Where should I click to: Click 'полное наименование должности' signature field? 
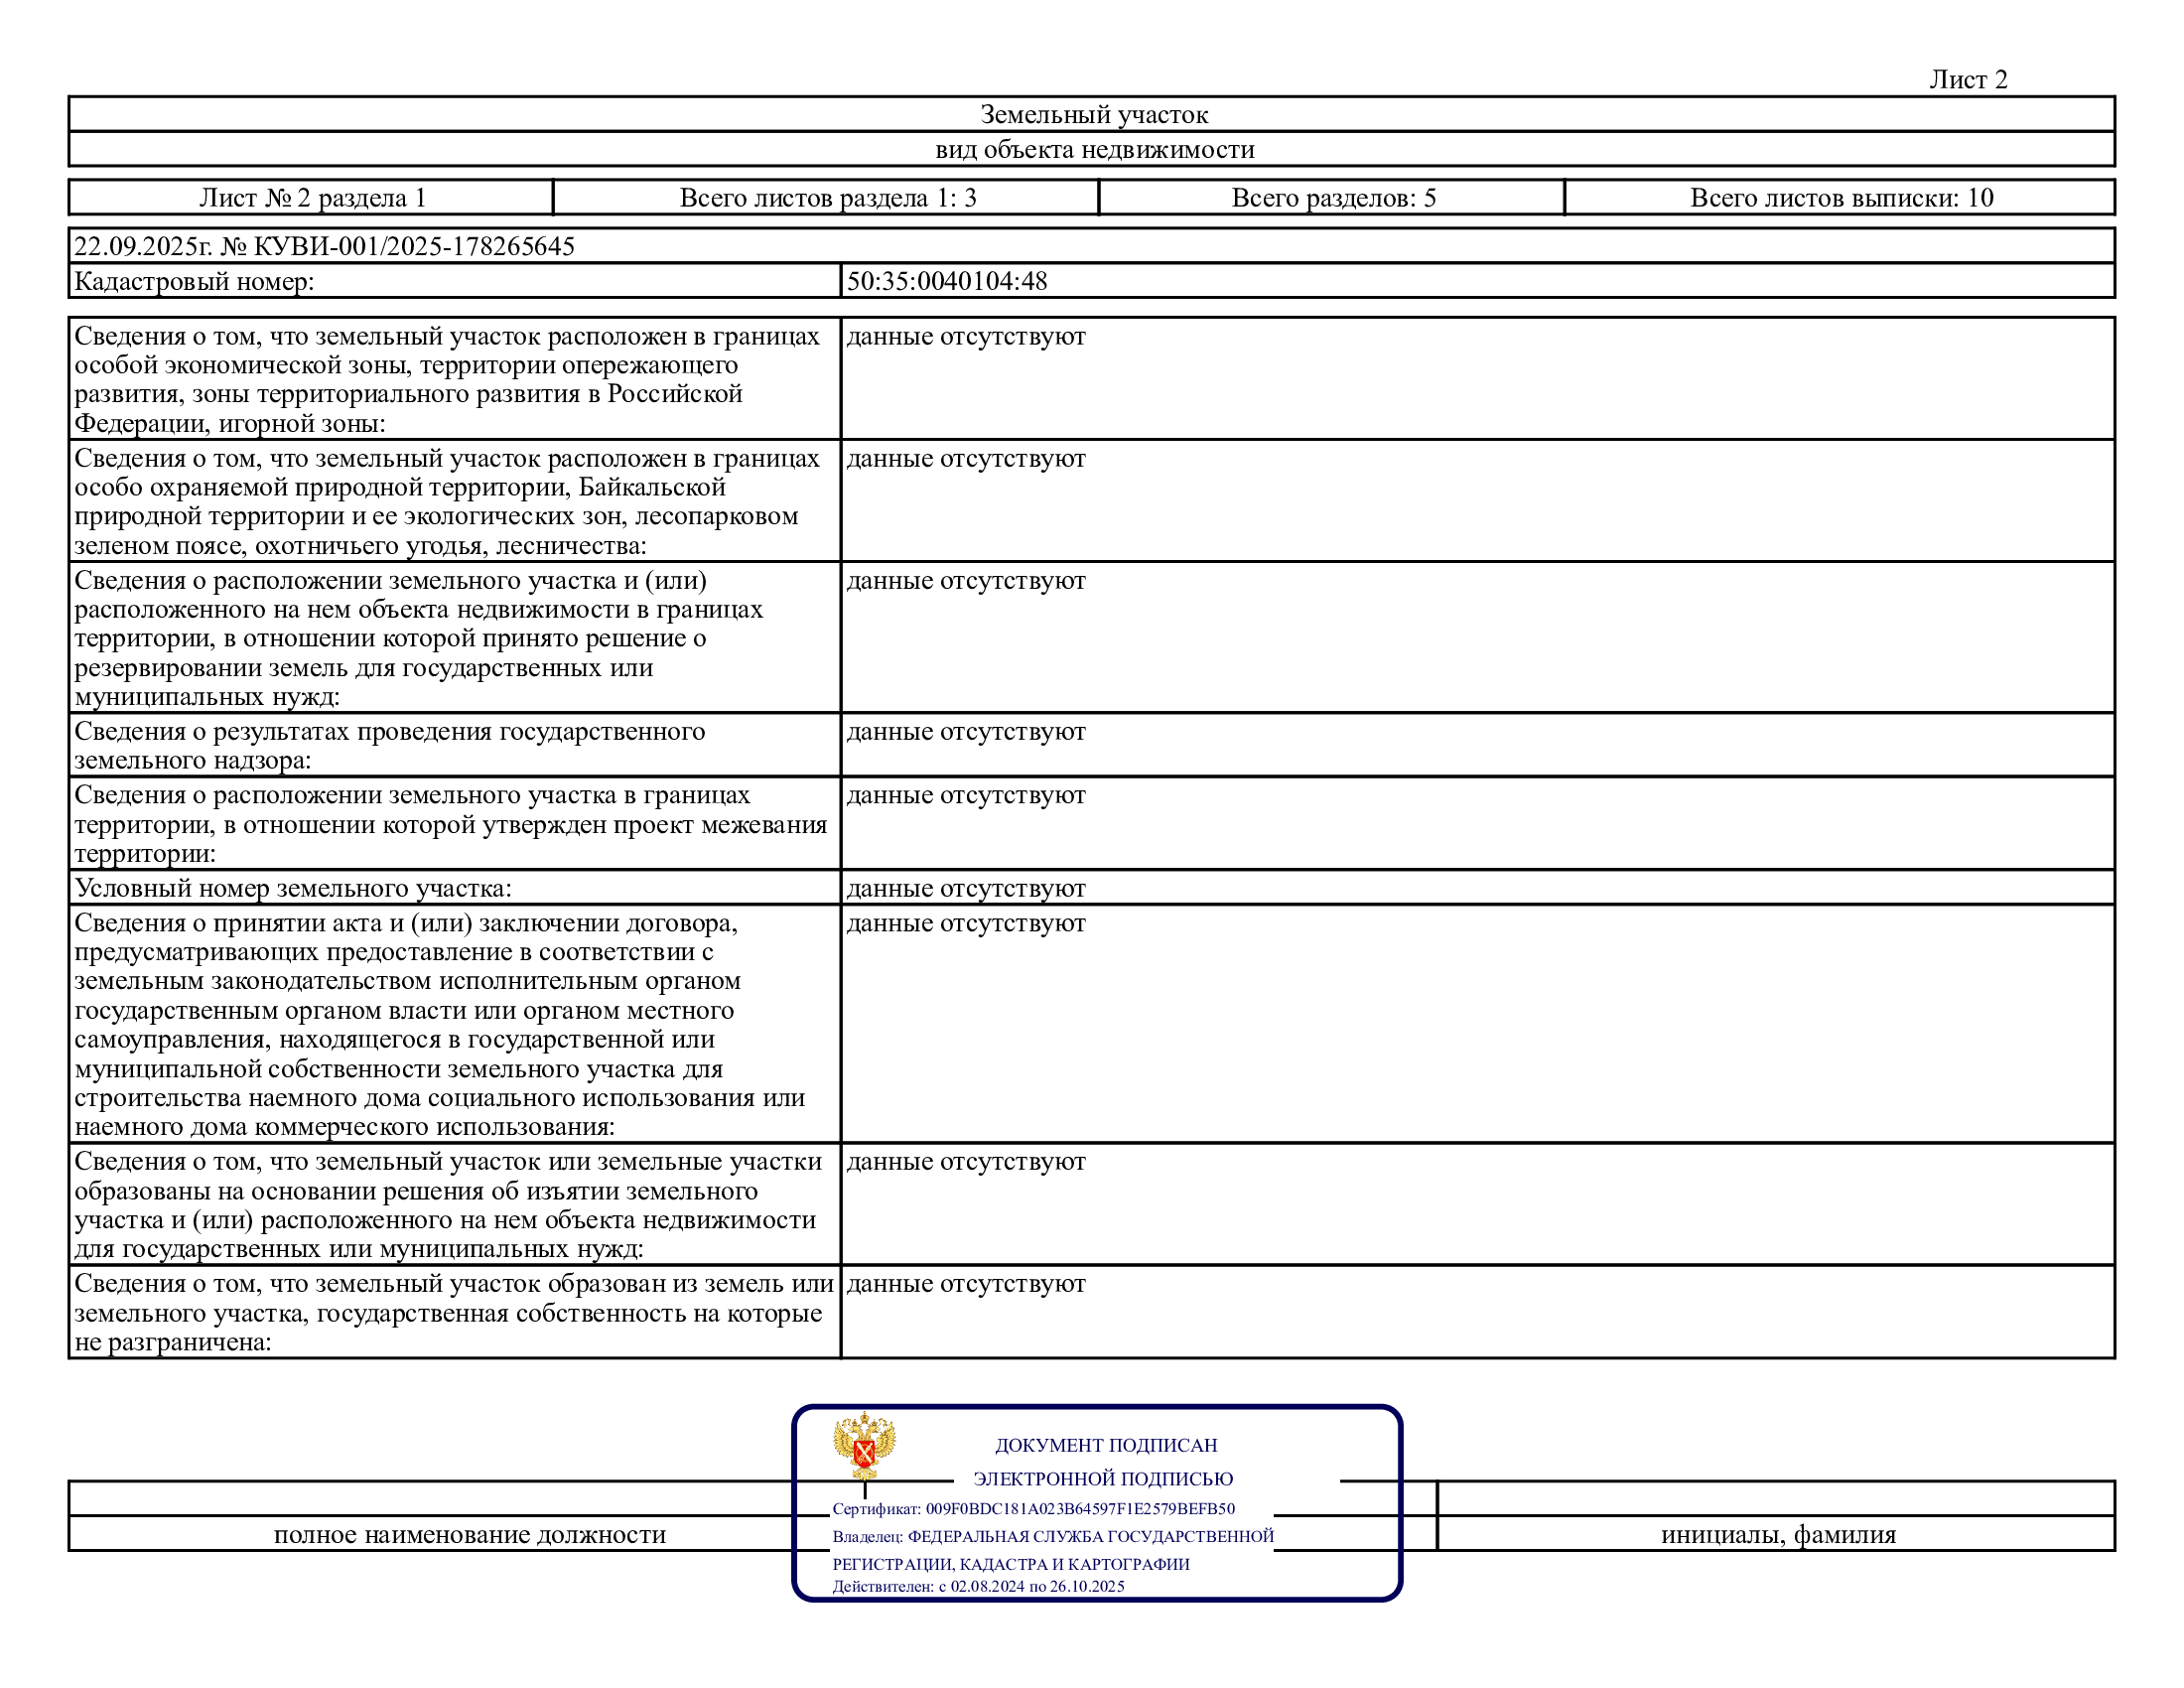click(469, 1535)
